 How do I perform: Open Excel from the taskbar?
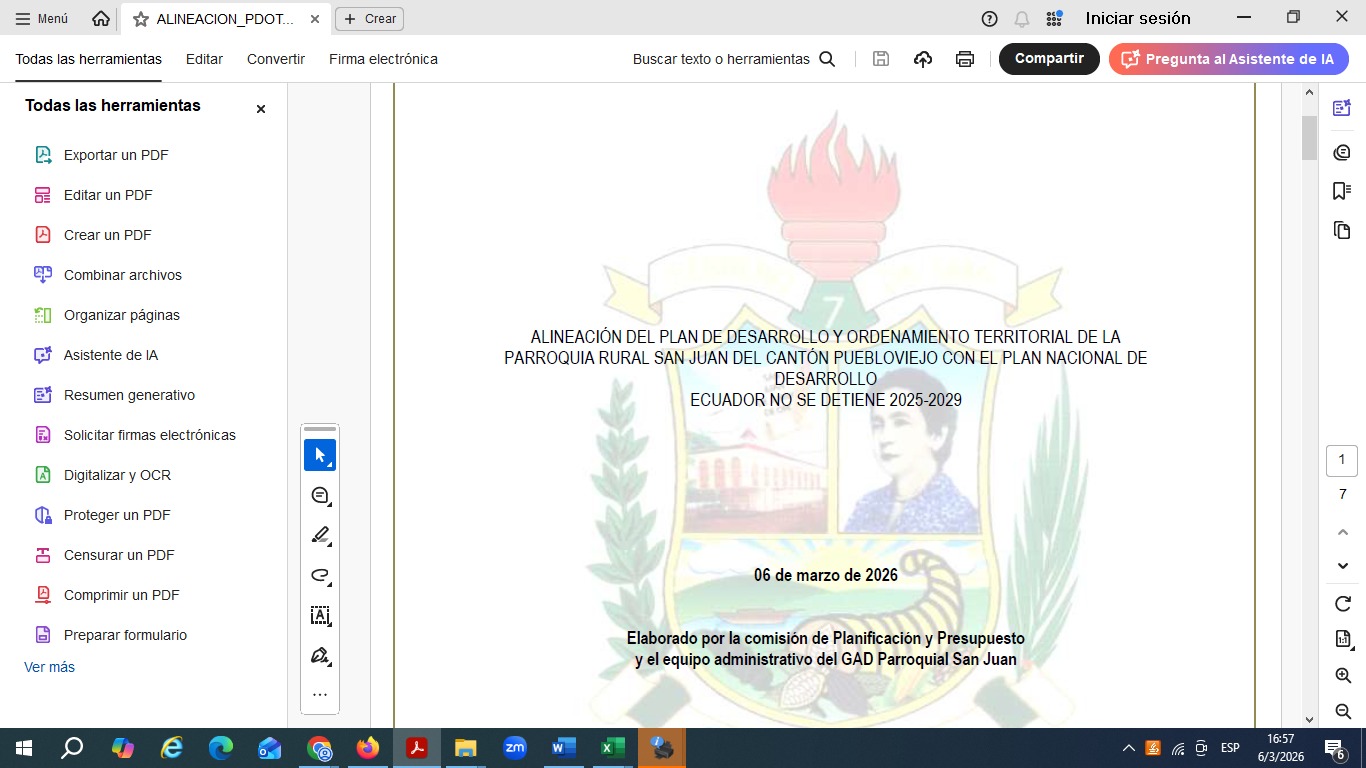(612, 748)
